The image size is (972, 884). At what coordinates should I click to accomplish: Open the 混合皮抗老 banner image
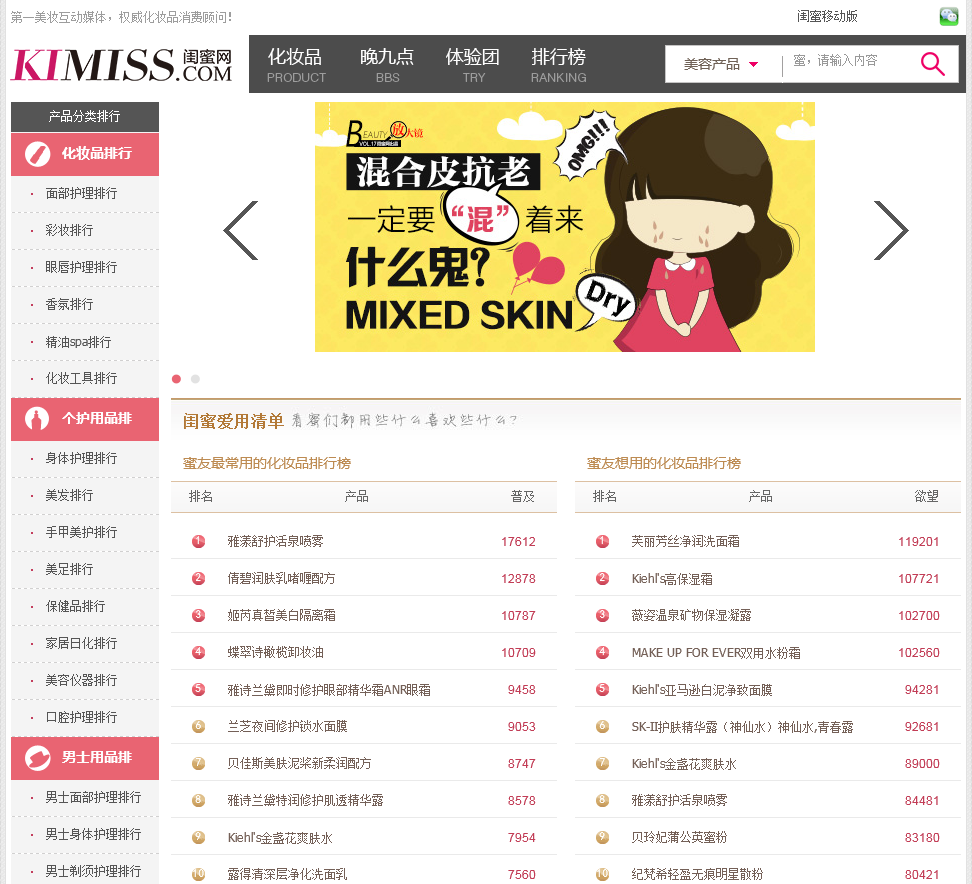[565, 227]
